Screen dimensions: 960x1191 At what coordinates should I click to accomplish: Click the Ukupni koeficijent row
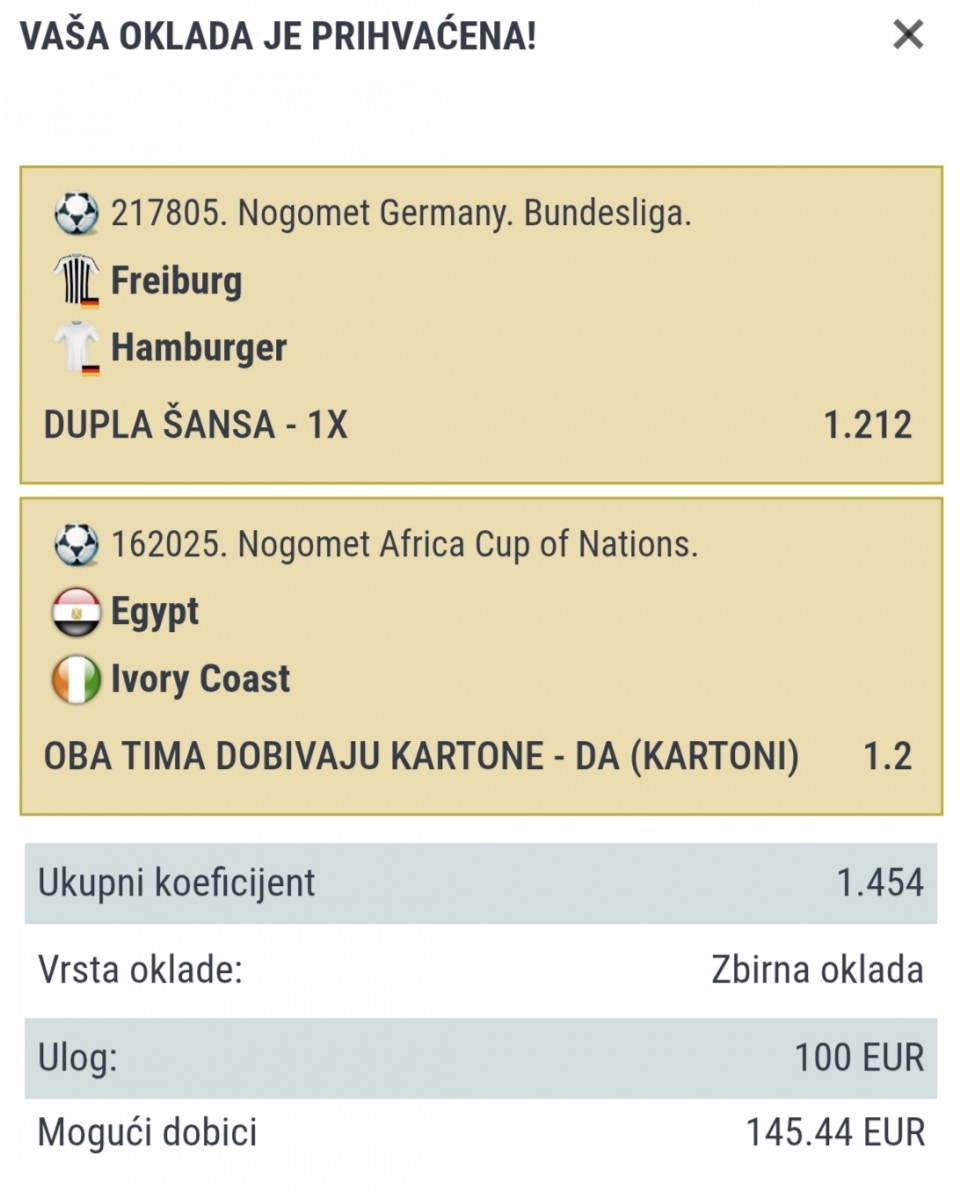click(480, 883)
